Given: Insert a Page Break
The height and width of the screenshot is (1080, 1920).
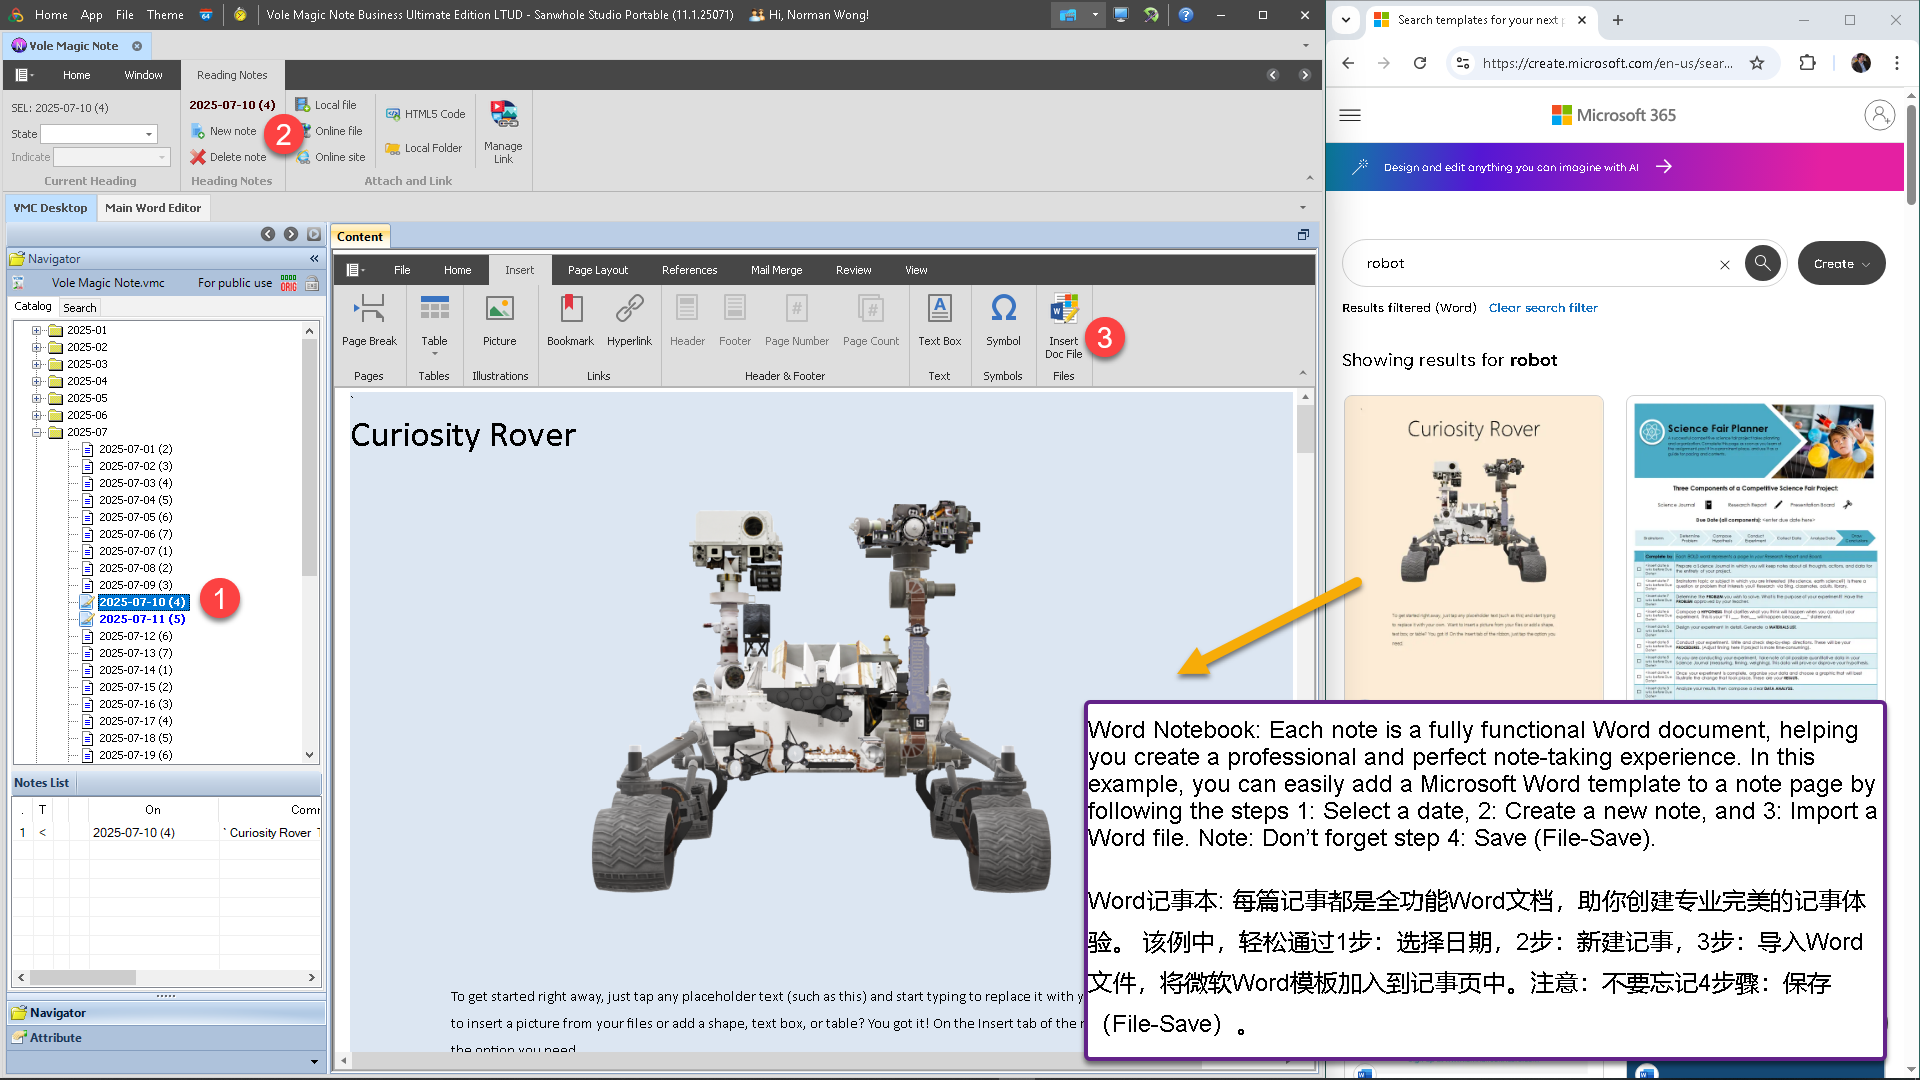Looking at the screenshot, I should [x=369, y=320].
